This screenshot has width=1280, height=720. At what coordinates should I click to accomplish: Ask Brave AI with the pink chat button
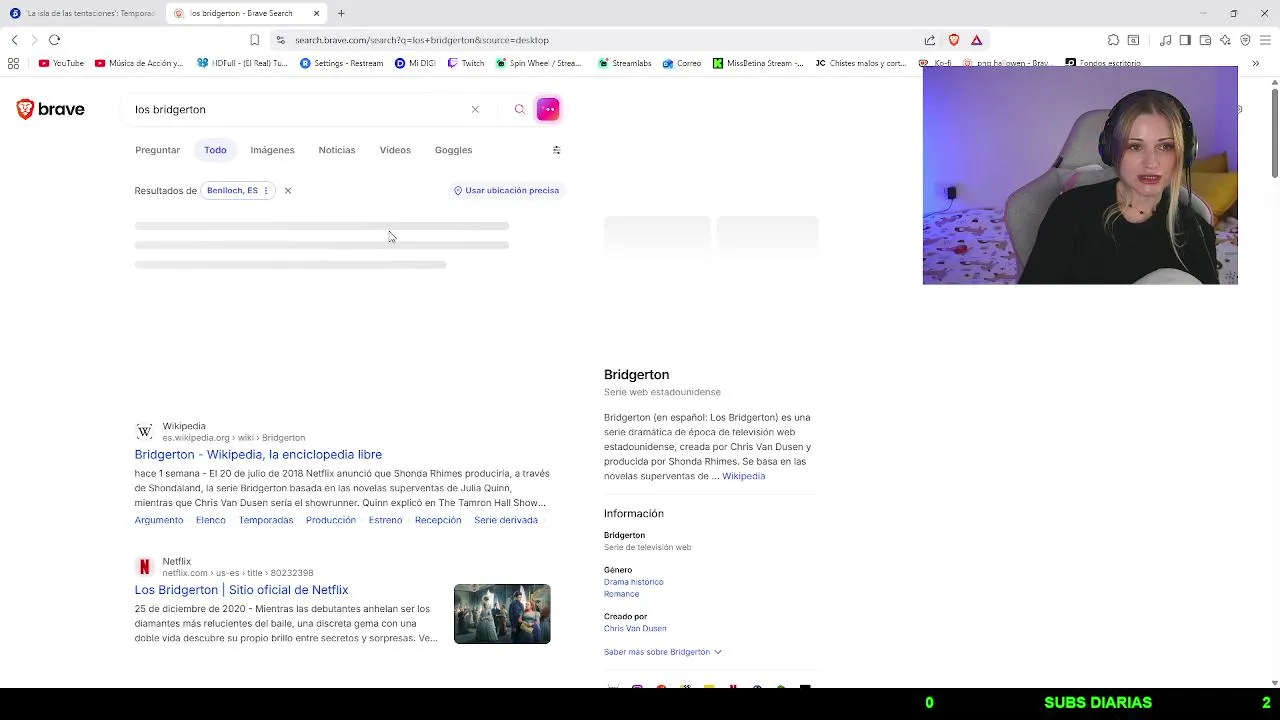[x=548, y=109]
